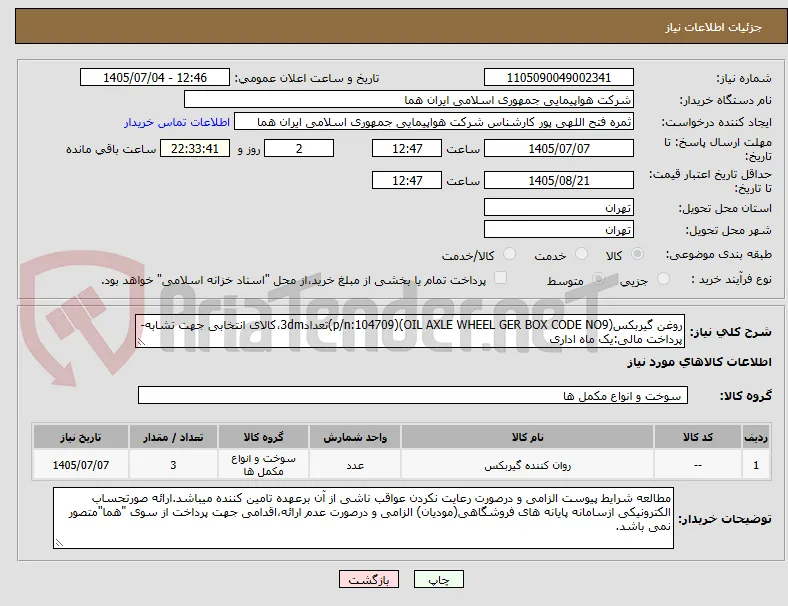Choose the متوسط purchase type radio
Viewport: 788px width, 606px height.
coord(598,279)
